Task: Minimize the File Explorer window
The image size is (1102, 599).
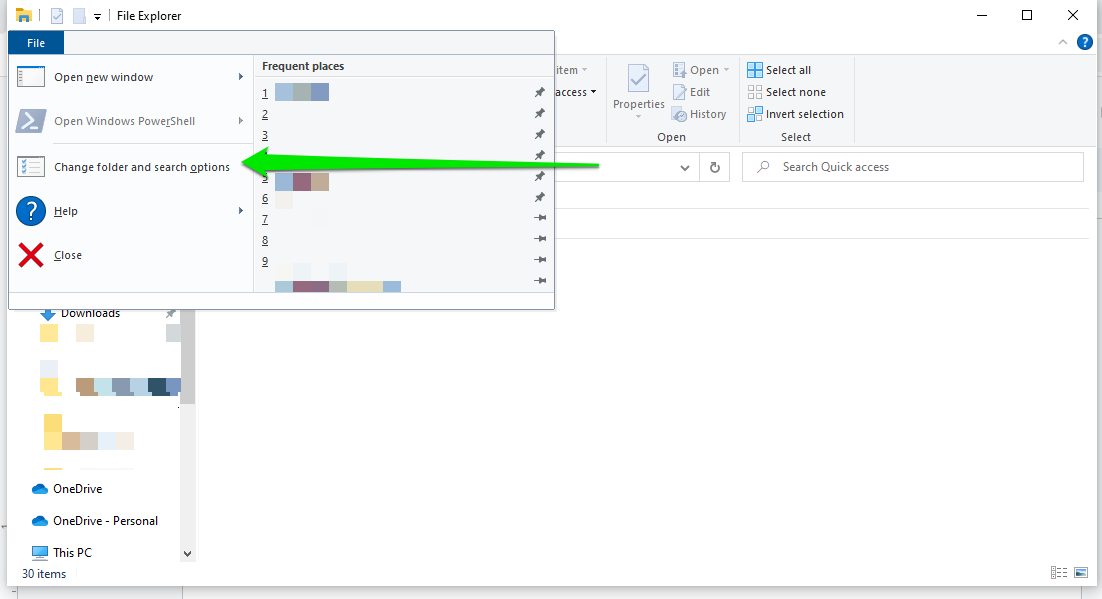Action: coord(982,15)
